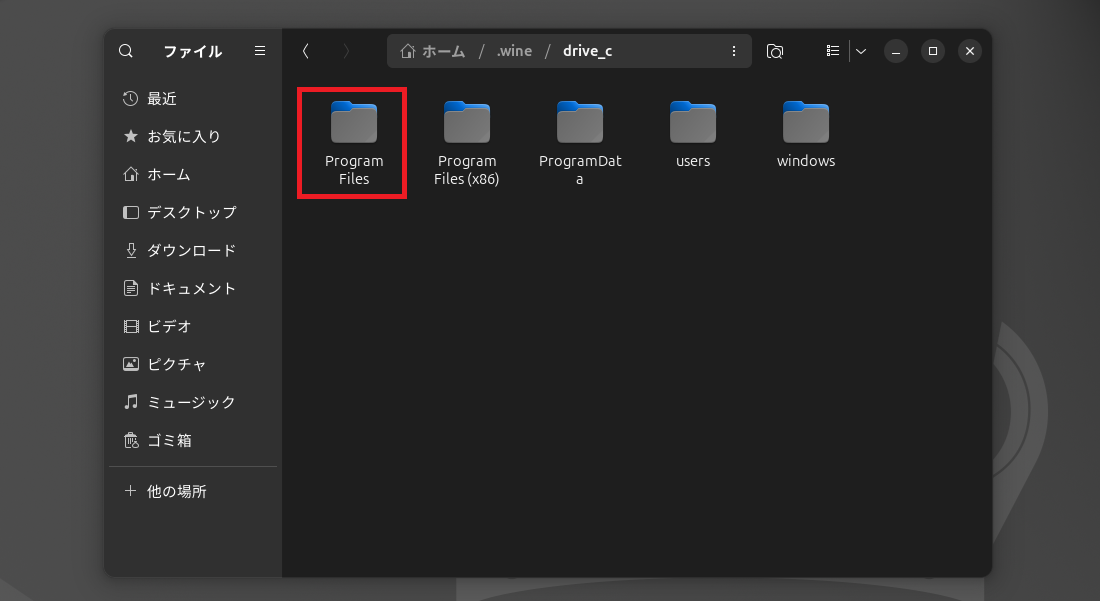Go to お気に入り (Starred) in sidebar
The image size is (1100, 601).
pyautogui.click(x=183, y=136)
